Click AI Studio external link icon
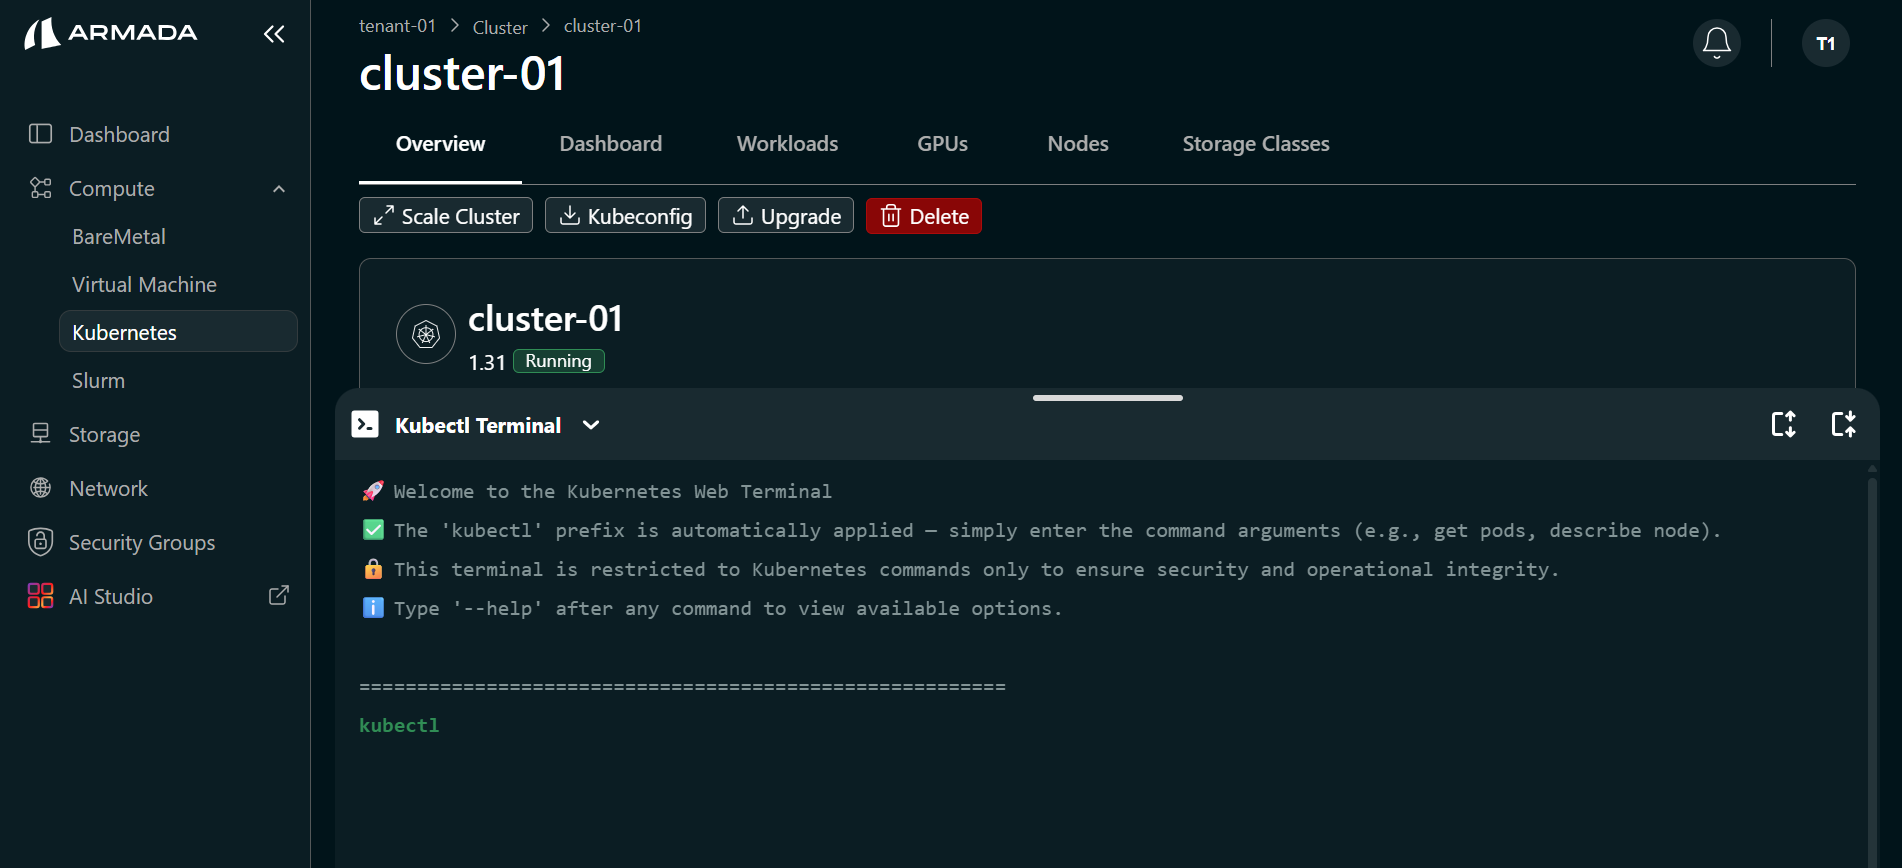1902x868 pixels. (279, 595)
